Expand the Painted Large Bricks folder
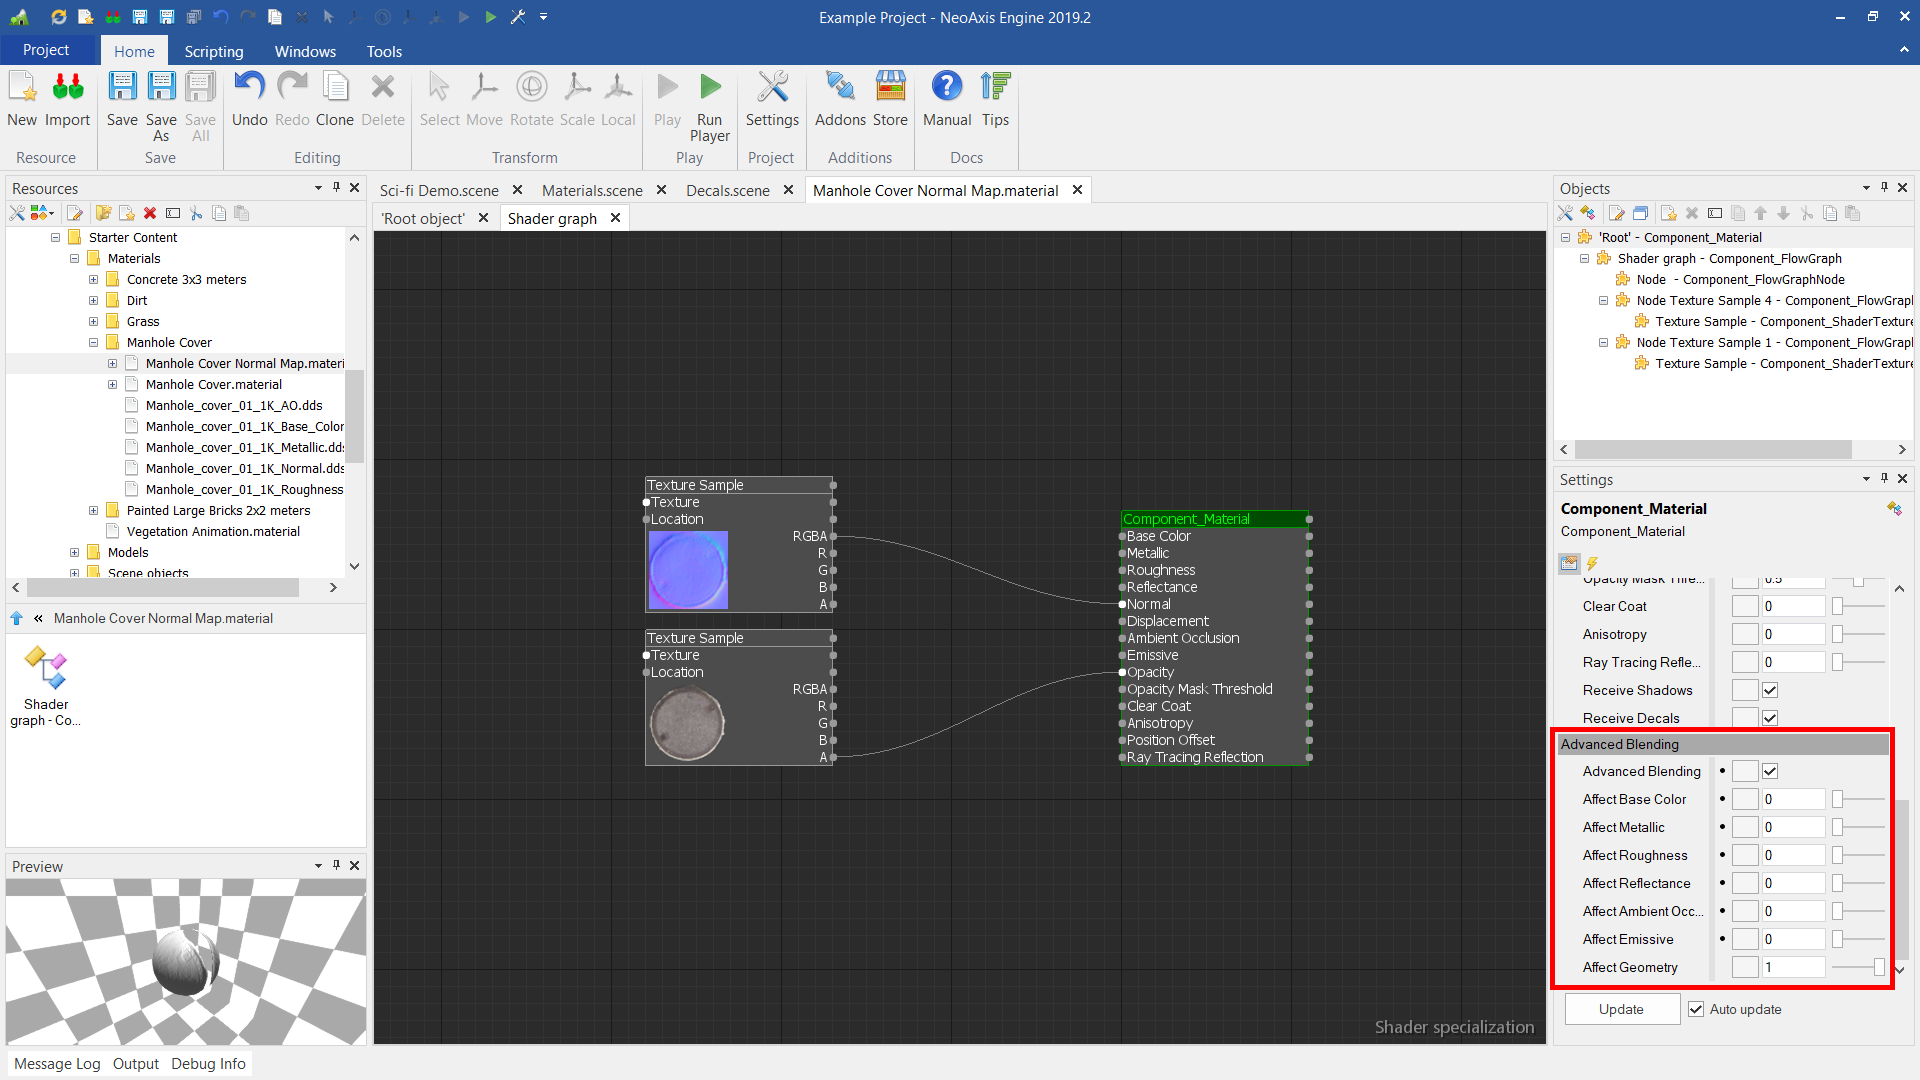Screen dimensions: 1920x1080 (93, 511)
